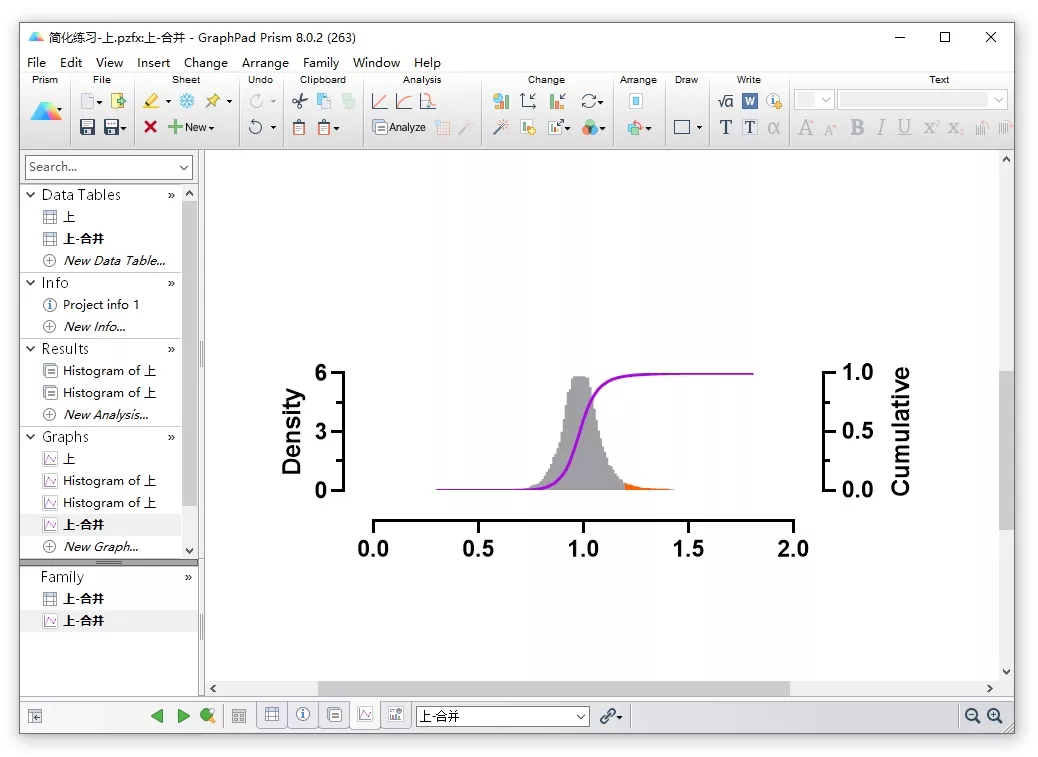Click the zoom in magnifier icon
Image resolution: width=1038 pixels, height=757 pixels.
pyautogui.click(x=994, y=715)
